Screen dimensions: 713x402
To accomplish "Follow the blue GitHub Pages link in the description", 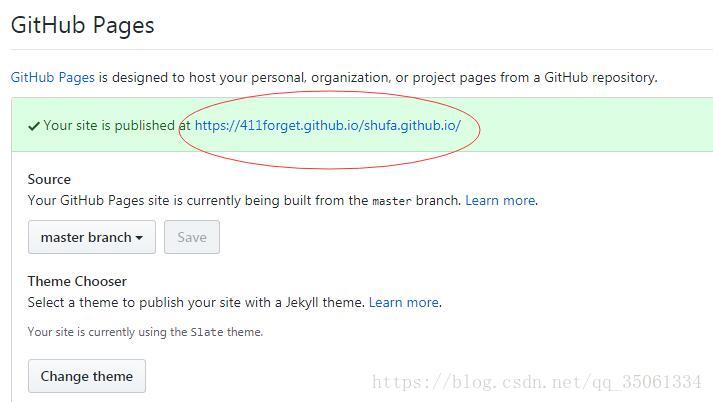I will pyautogui.click(x=52, y=77).
